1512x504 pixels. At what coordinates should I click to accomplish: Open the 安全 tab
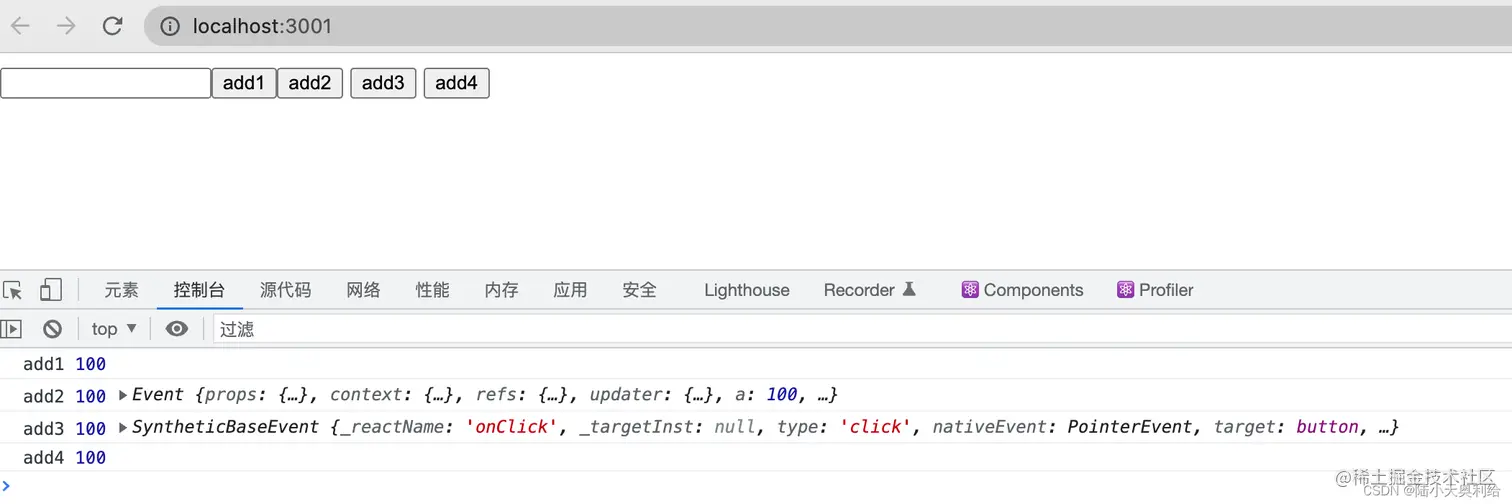point(640,290)
